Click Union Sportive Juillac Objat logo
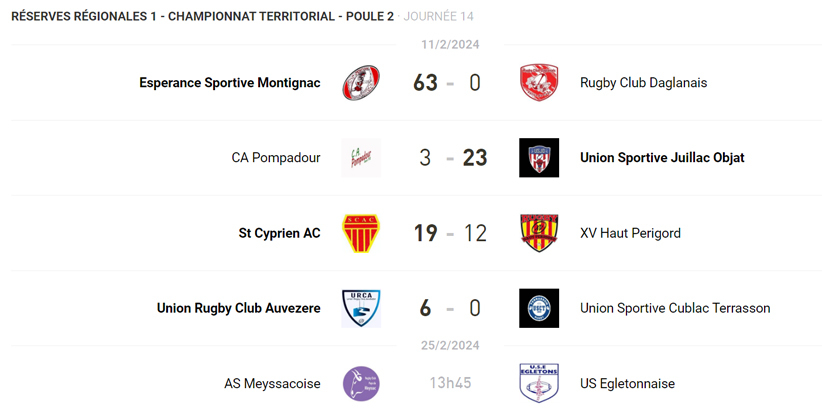The image size is (822, 415). coord(539,158)
